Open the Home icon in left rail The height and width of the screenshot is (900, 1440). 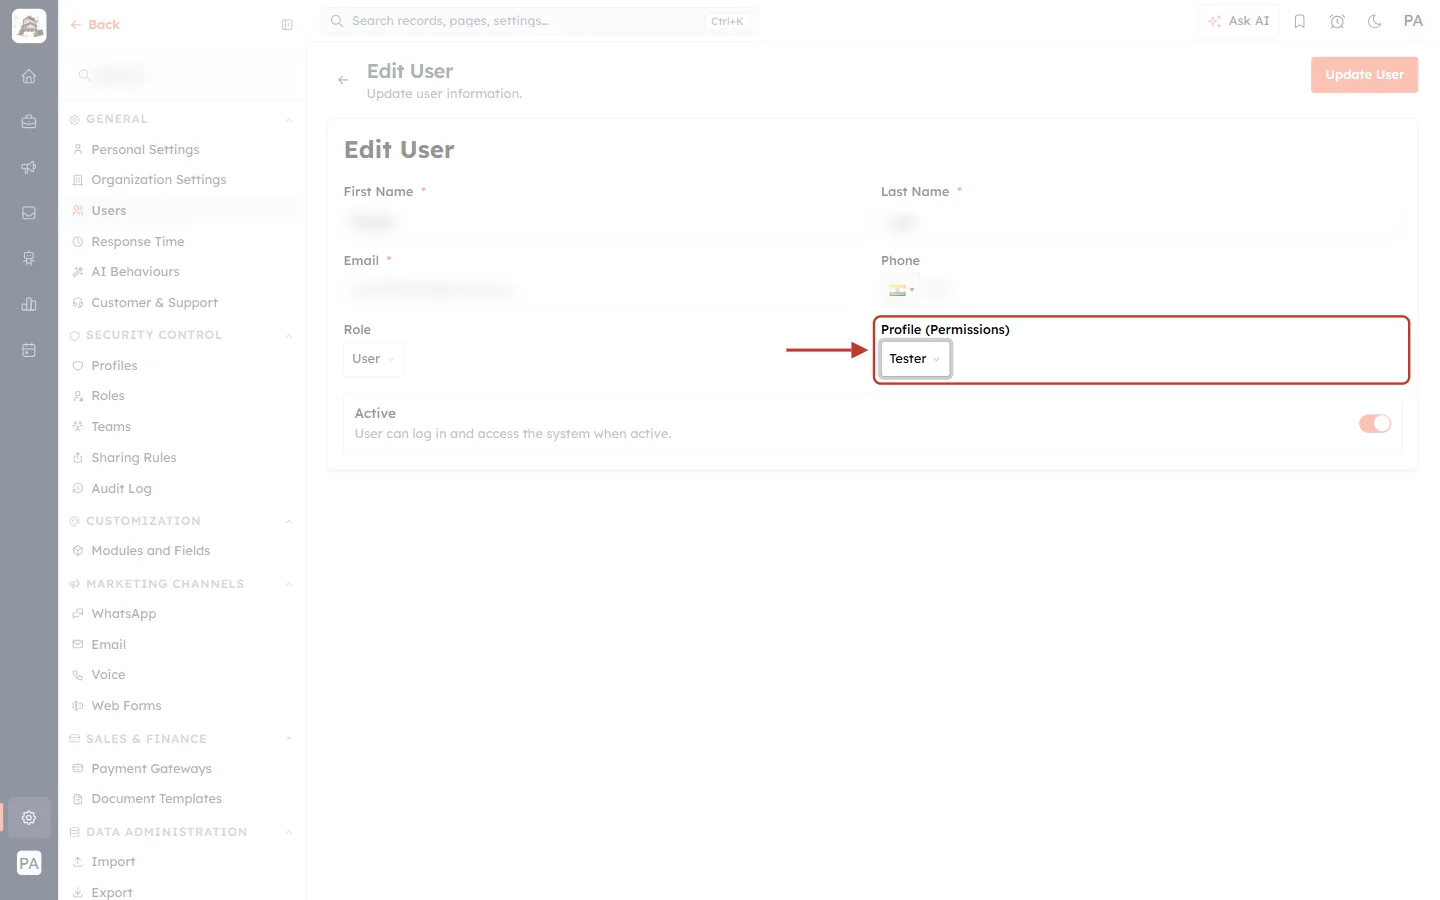(29, 76)
